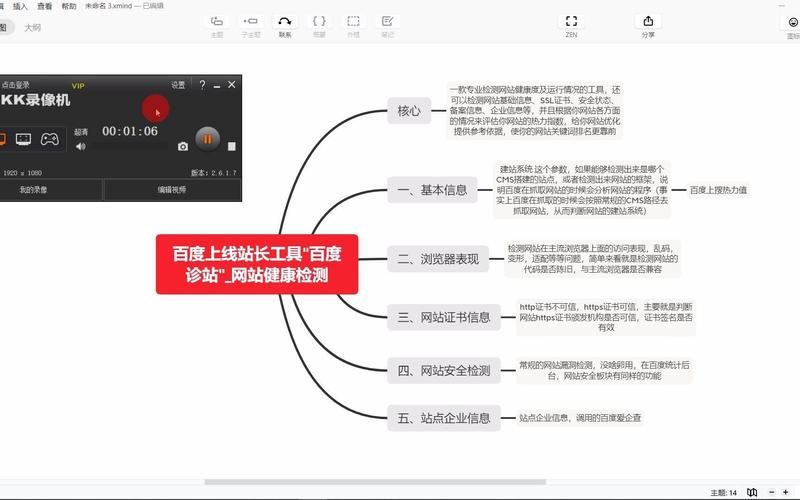Open the 笔记 (Note) tool
This screenshot has height=500, width=800.
[387, 21]
